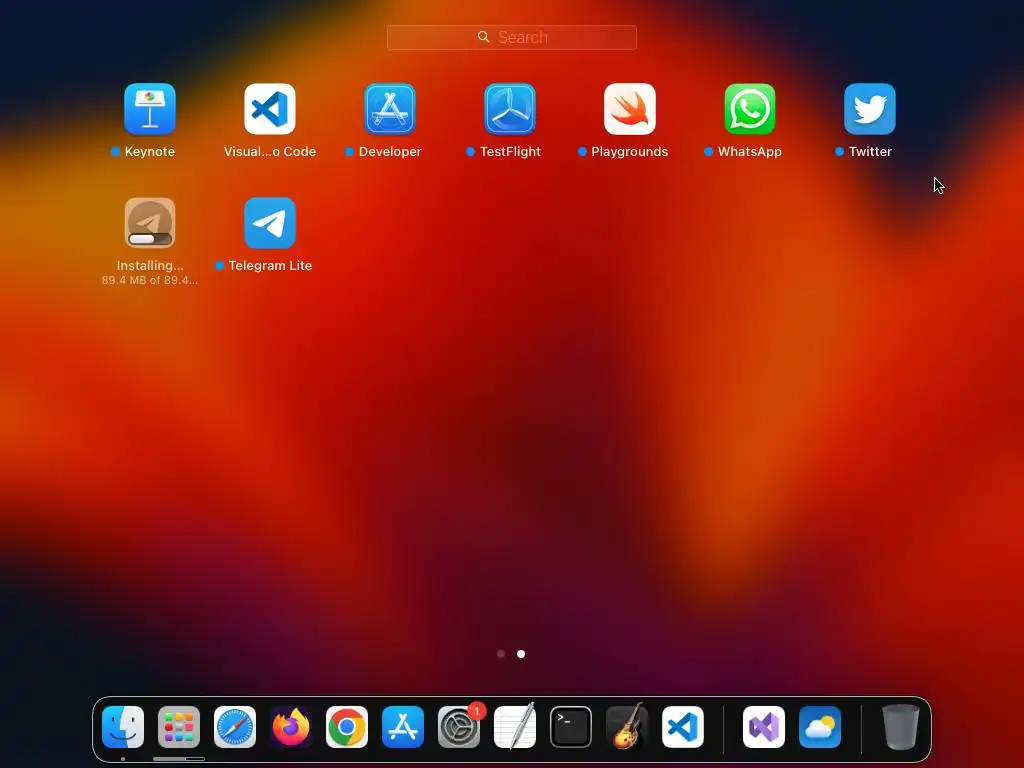Switch to first Launchpad page dot

pos(501,654)
